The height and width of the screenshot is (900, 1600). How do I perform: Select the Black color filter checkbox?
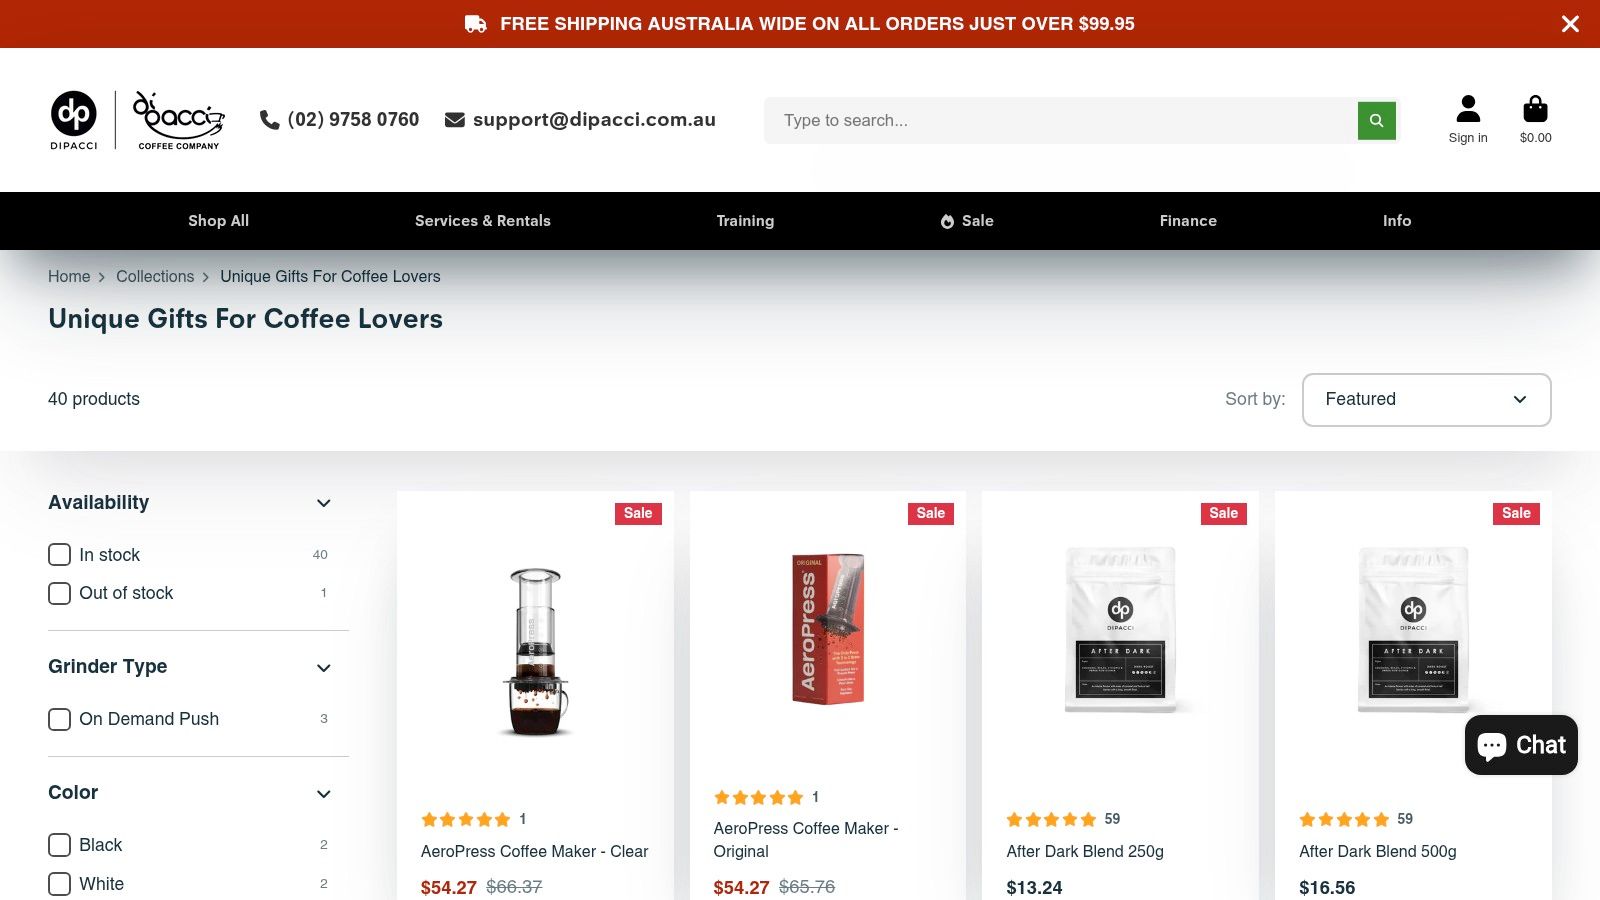pos(60,845)
